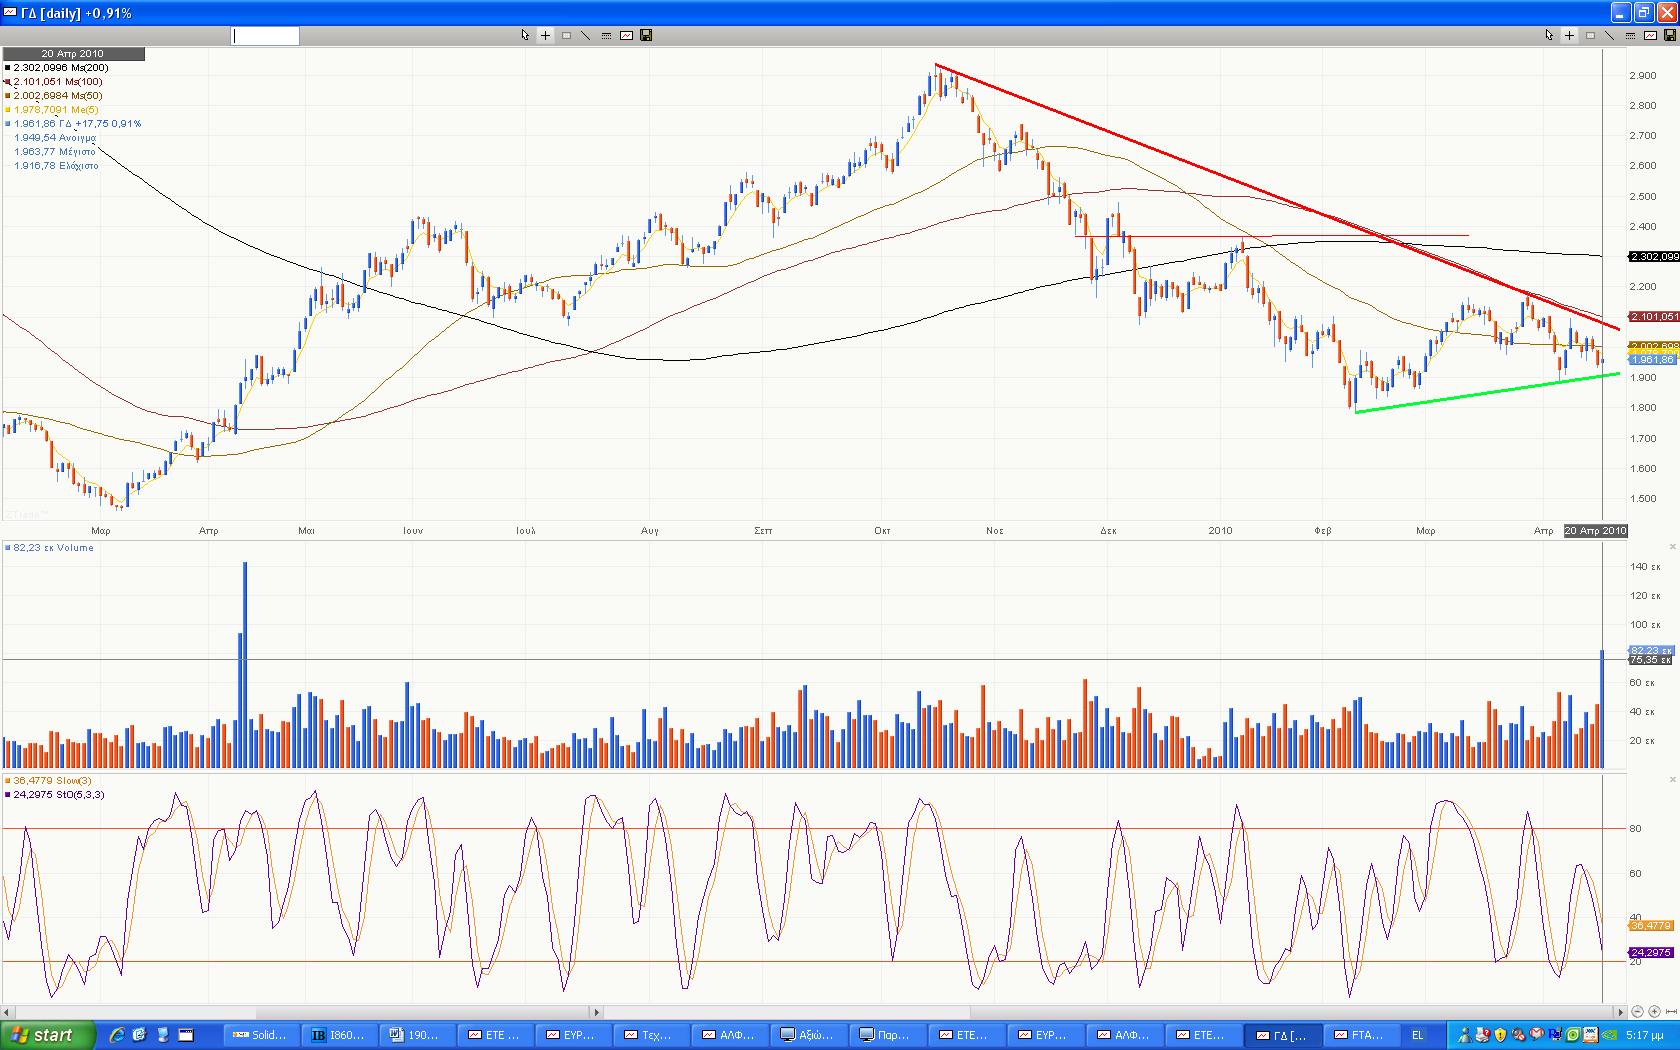Close the Volume indicator panel
Image resolution: width=1680 pixels, height=1050 pixels.
1673,546
